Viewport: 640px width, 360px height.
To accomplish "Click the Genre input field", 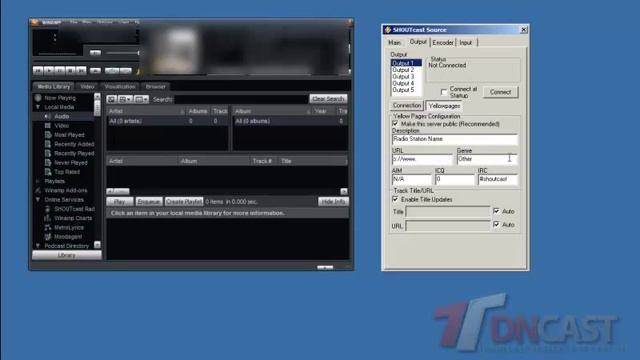I will point(487,159).
